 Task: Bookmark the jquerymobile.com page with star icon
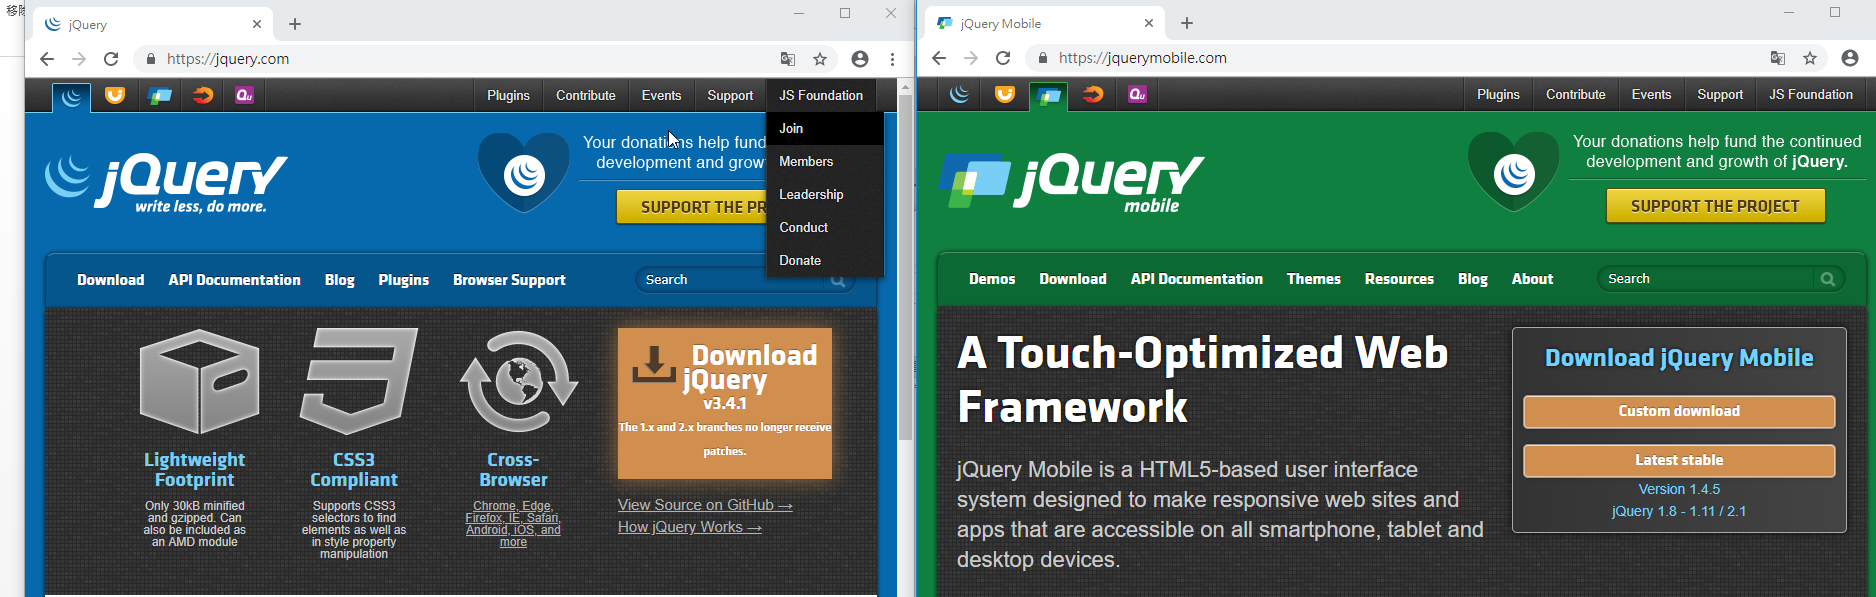tap(1810, 58)
